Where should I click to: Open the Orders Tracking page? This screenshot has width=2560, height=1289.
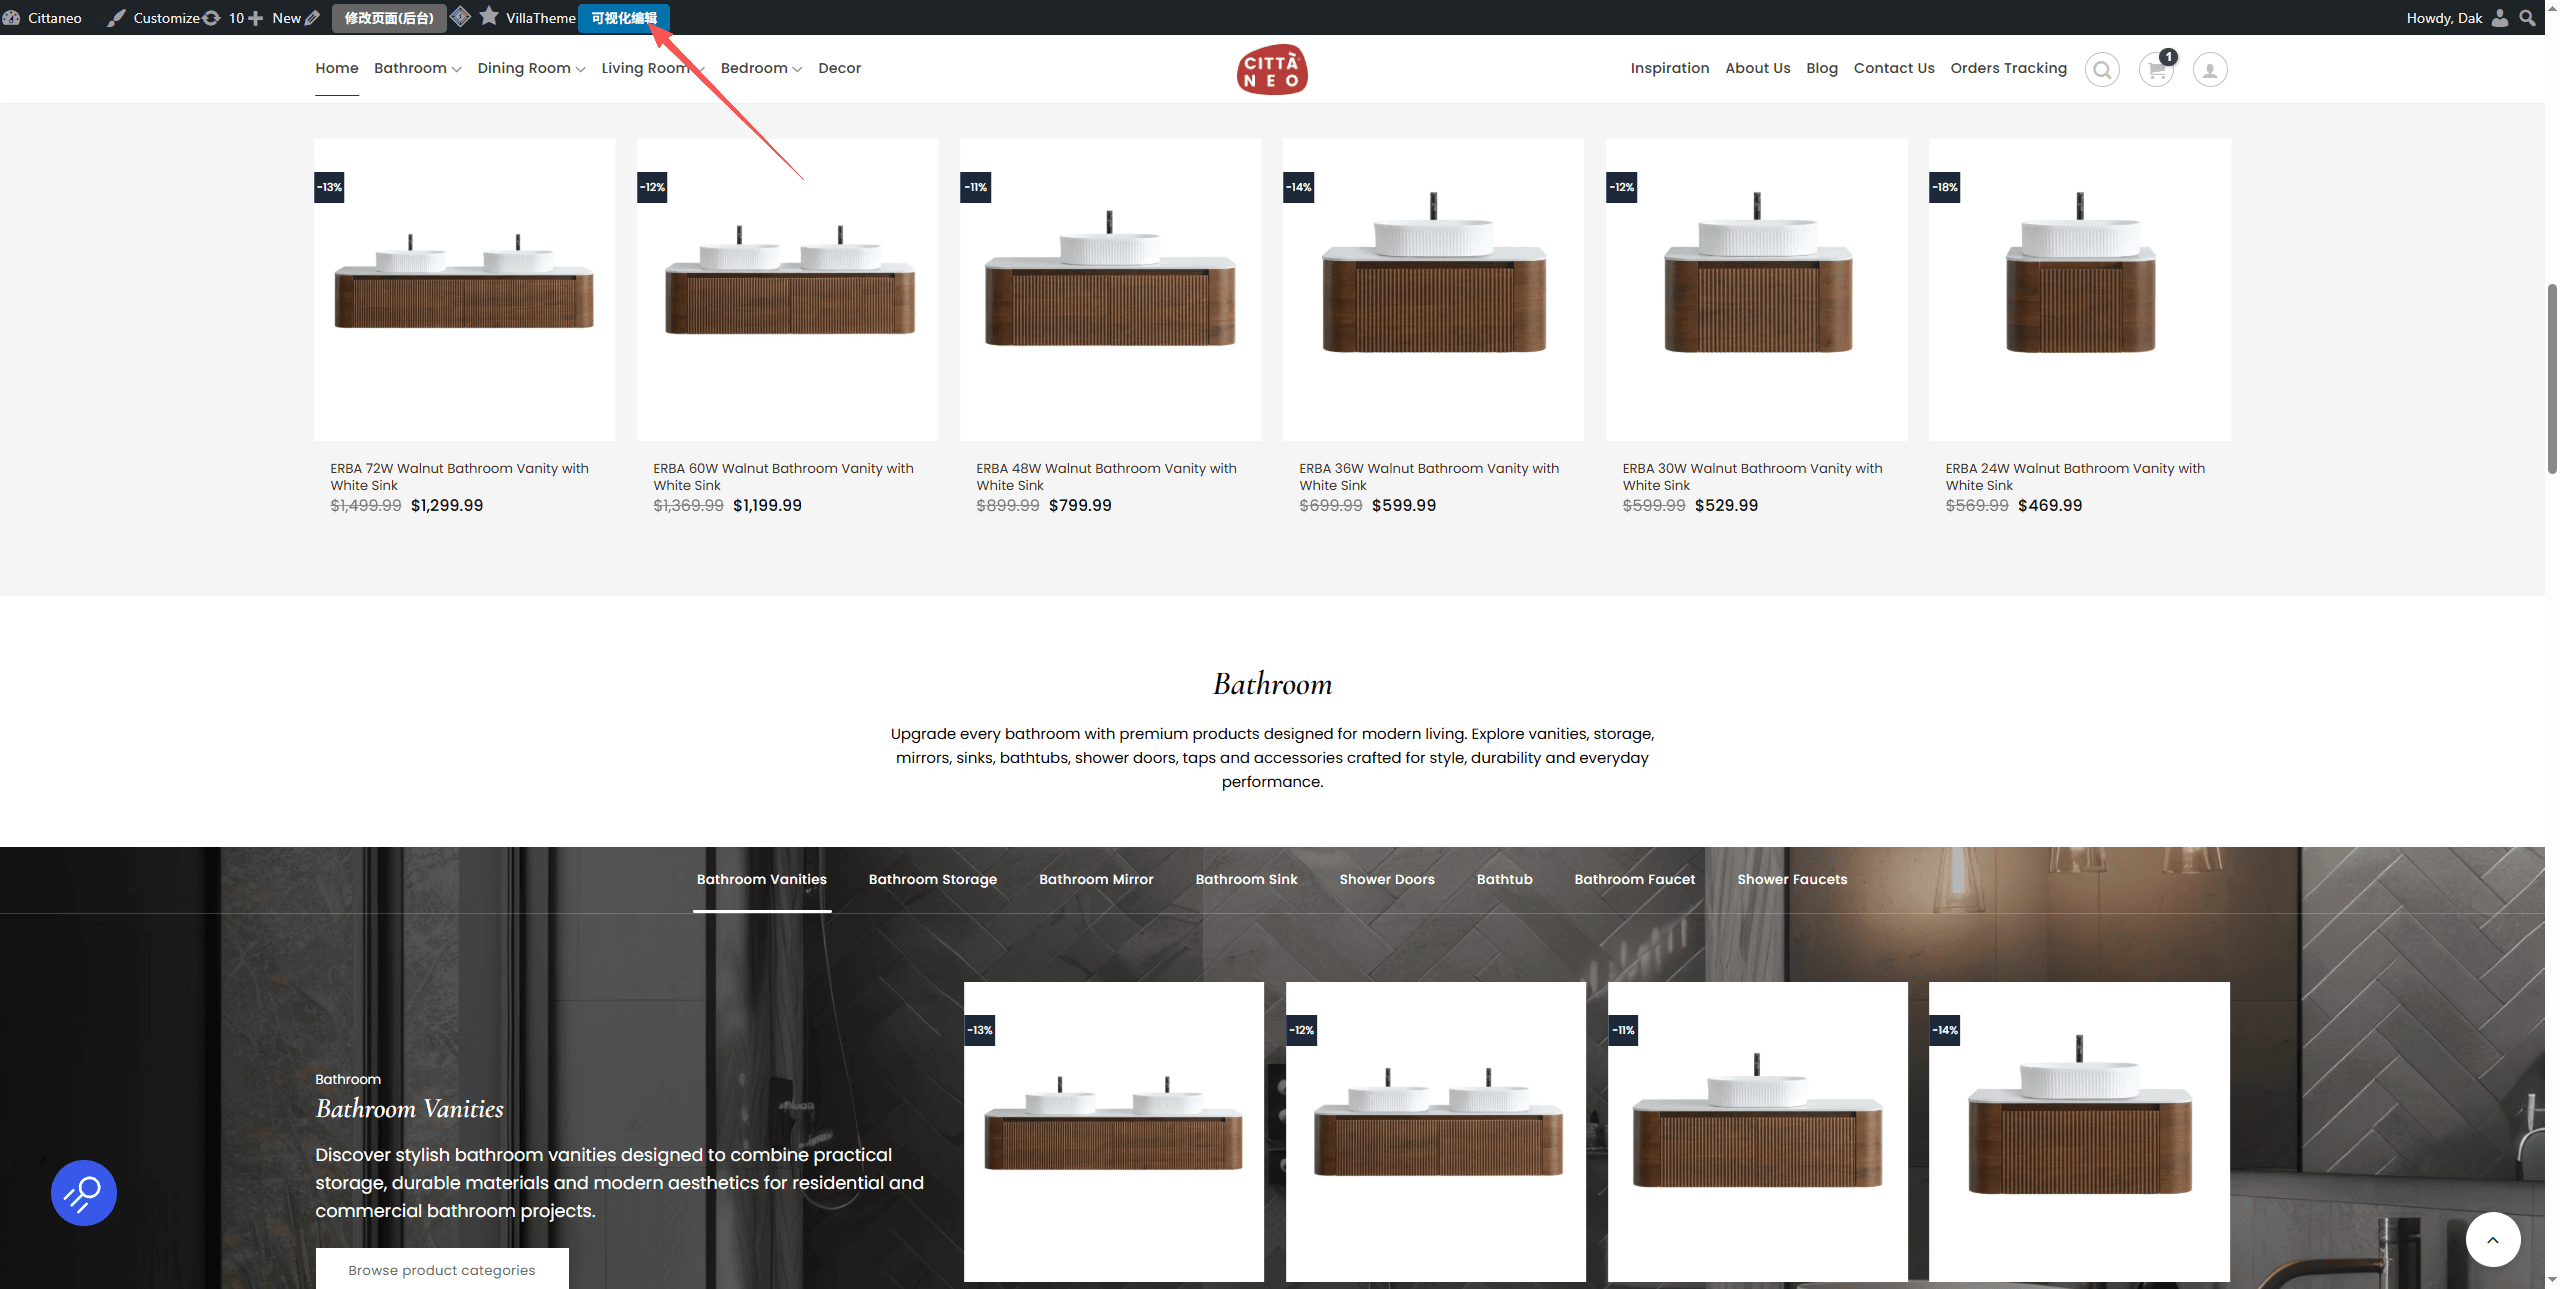pos(2008,68)
